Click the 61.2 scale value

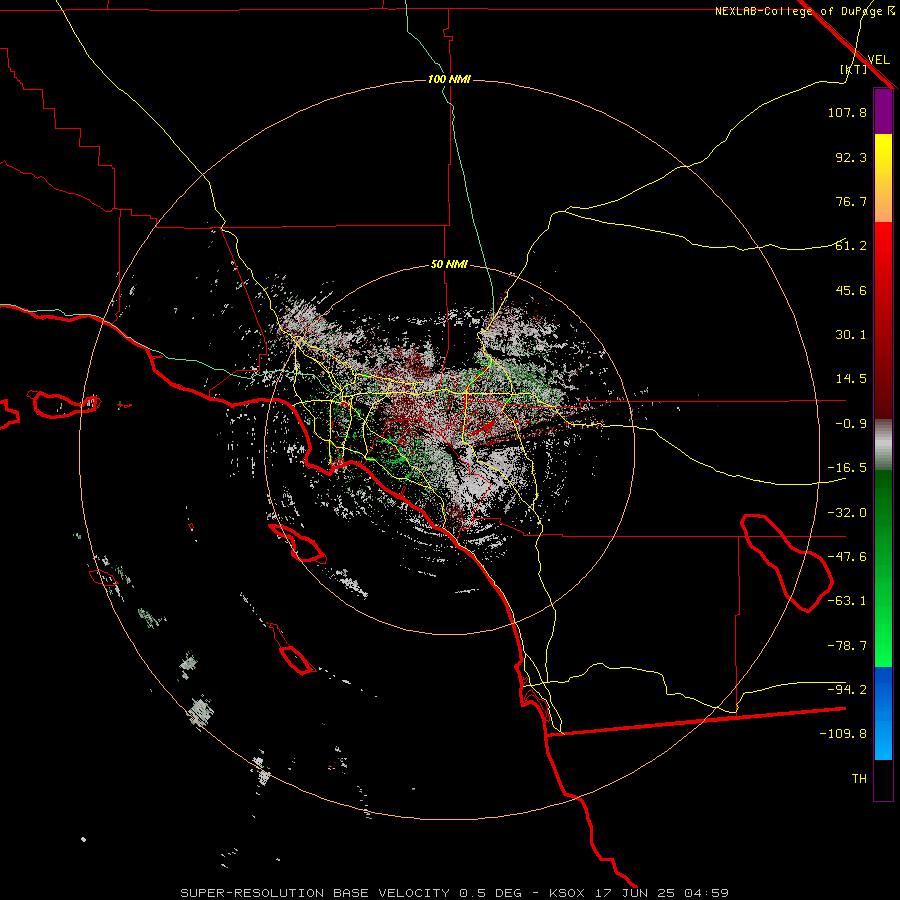pyautogui.click(x=851, y=246)
